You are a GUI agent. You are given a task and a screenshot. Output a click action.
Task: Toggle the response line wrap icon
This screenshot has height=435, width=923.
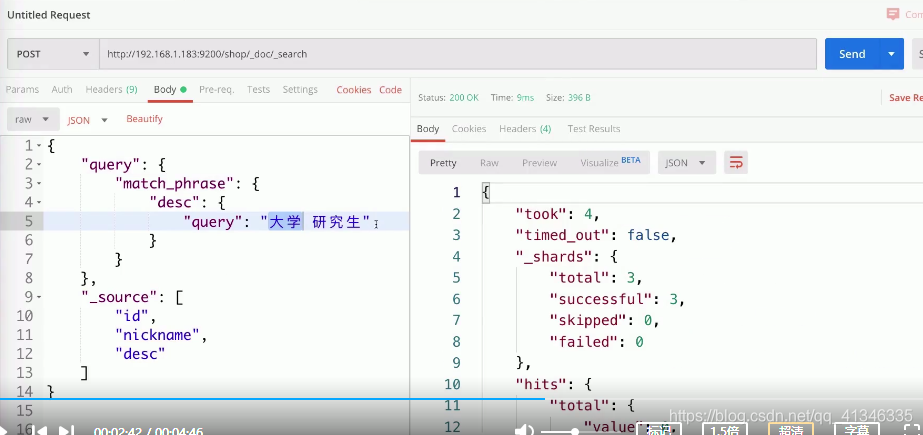click(736, 163)
